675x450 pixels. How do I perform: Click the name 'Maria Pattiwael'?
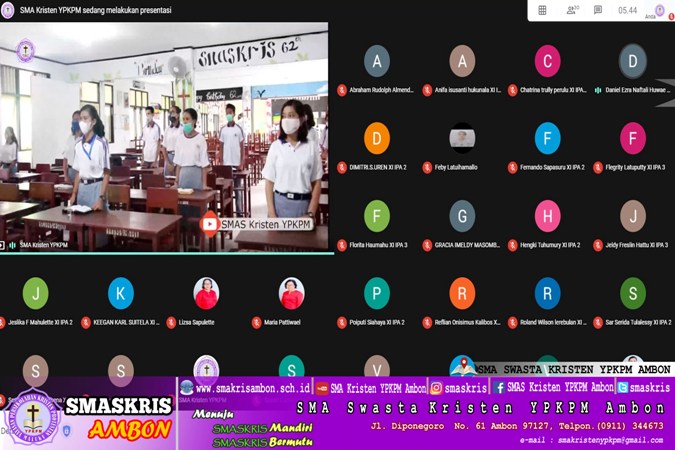282,322
